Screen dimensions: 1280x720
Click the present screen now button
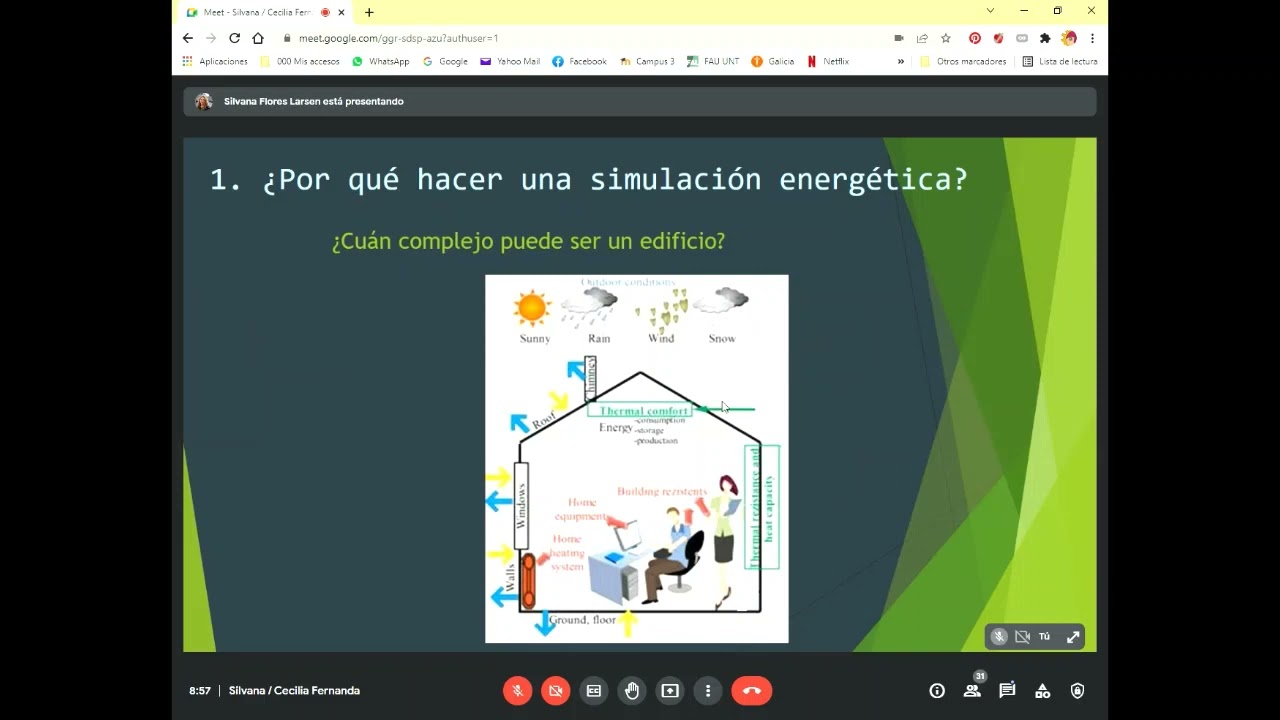point(670,691)
